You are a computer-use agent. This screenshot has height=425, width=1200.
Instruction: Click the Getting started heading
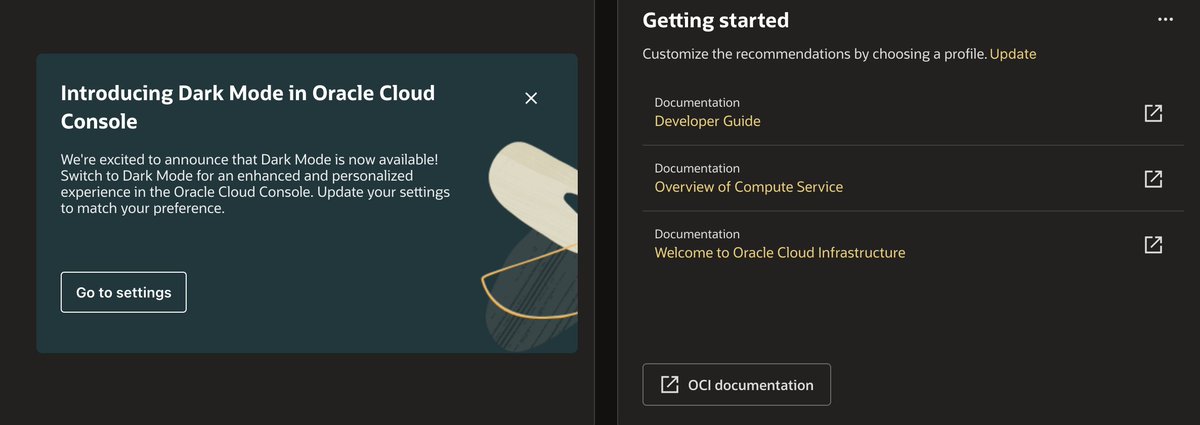pos(715,20)
